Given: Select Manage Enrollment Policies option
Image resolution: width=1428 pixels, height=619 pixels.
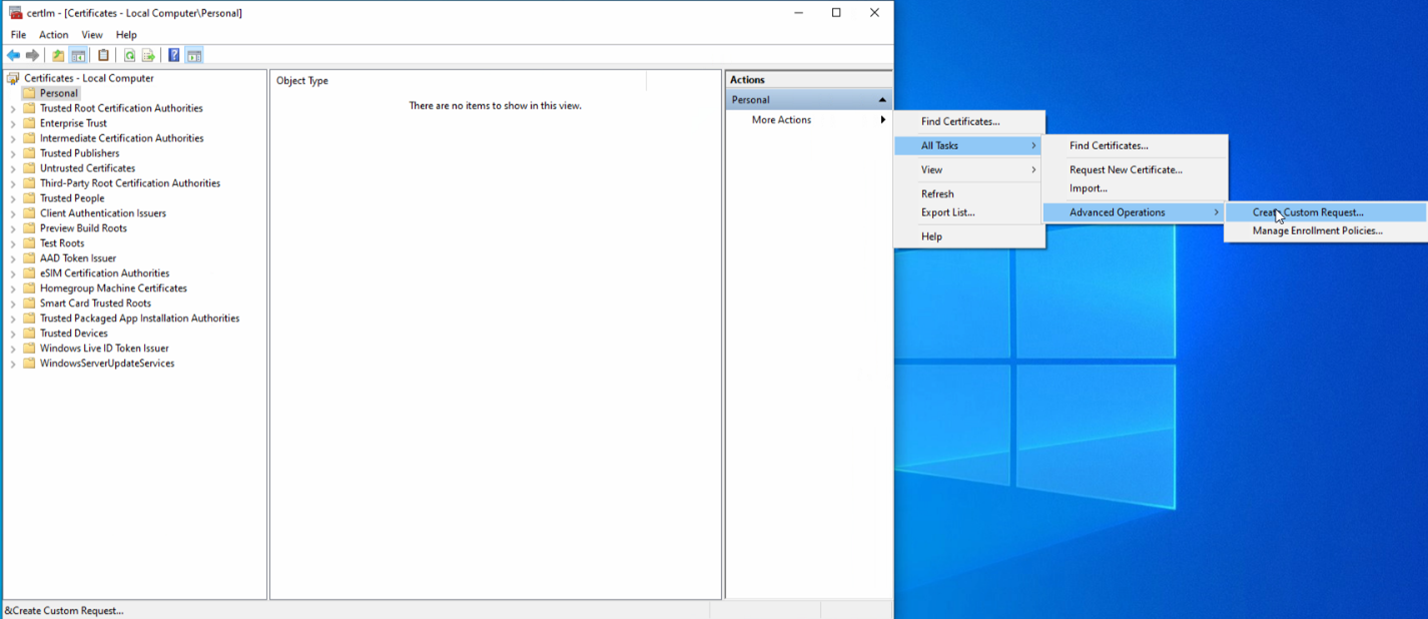Looking at the screenshot, I should pyautogui.click(x=1316, y=230).
